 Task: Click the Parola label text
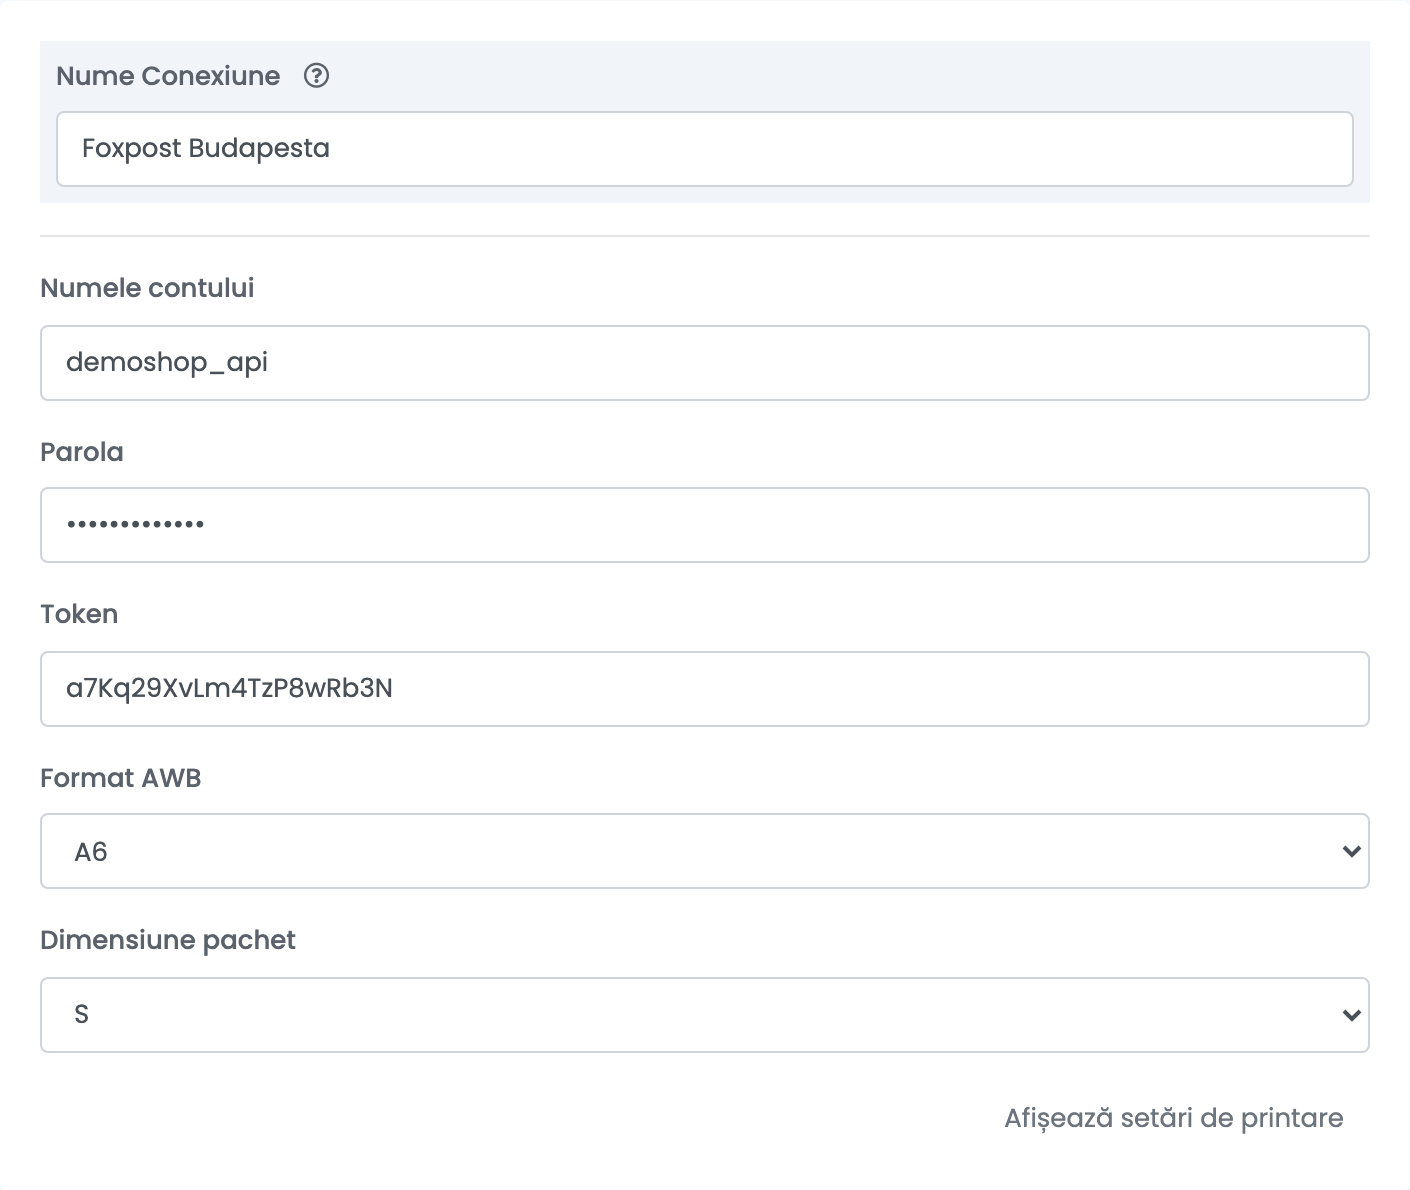[82, 452]
